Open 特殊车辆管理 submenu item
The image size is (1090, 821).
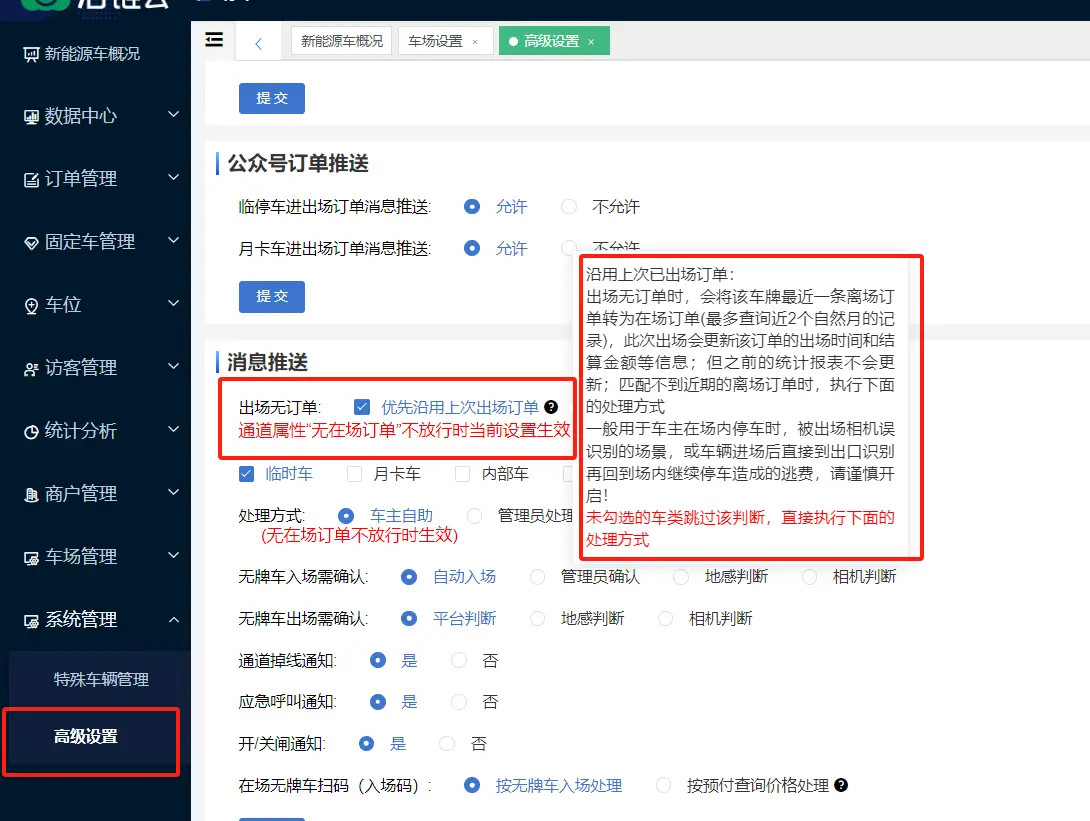click(101, 680)
